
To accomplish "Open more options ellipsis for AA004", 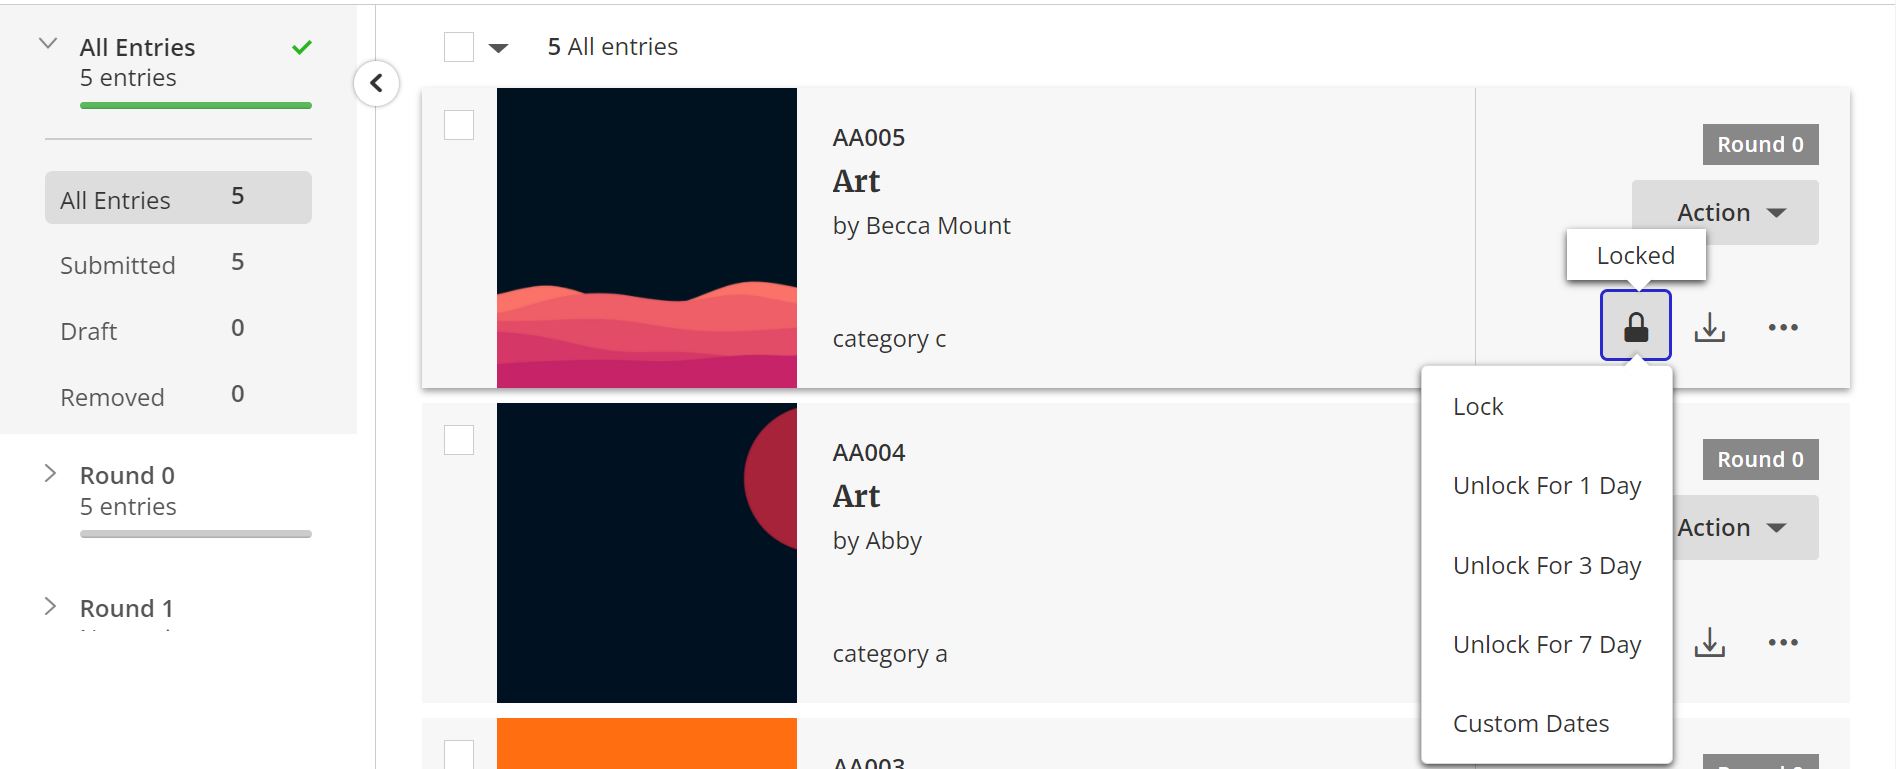I will (1783, 642).
